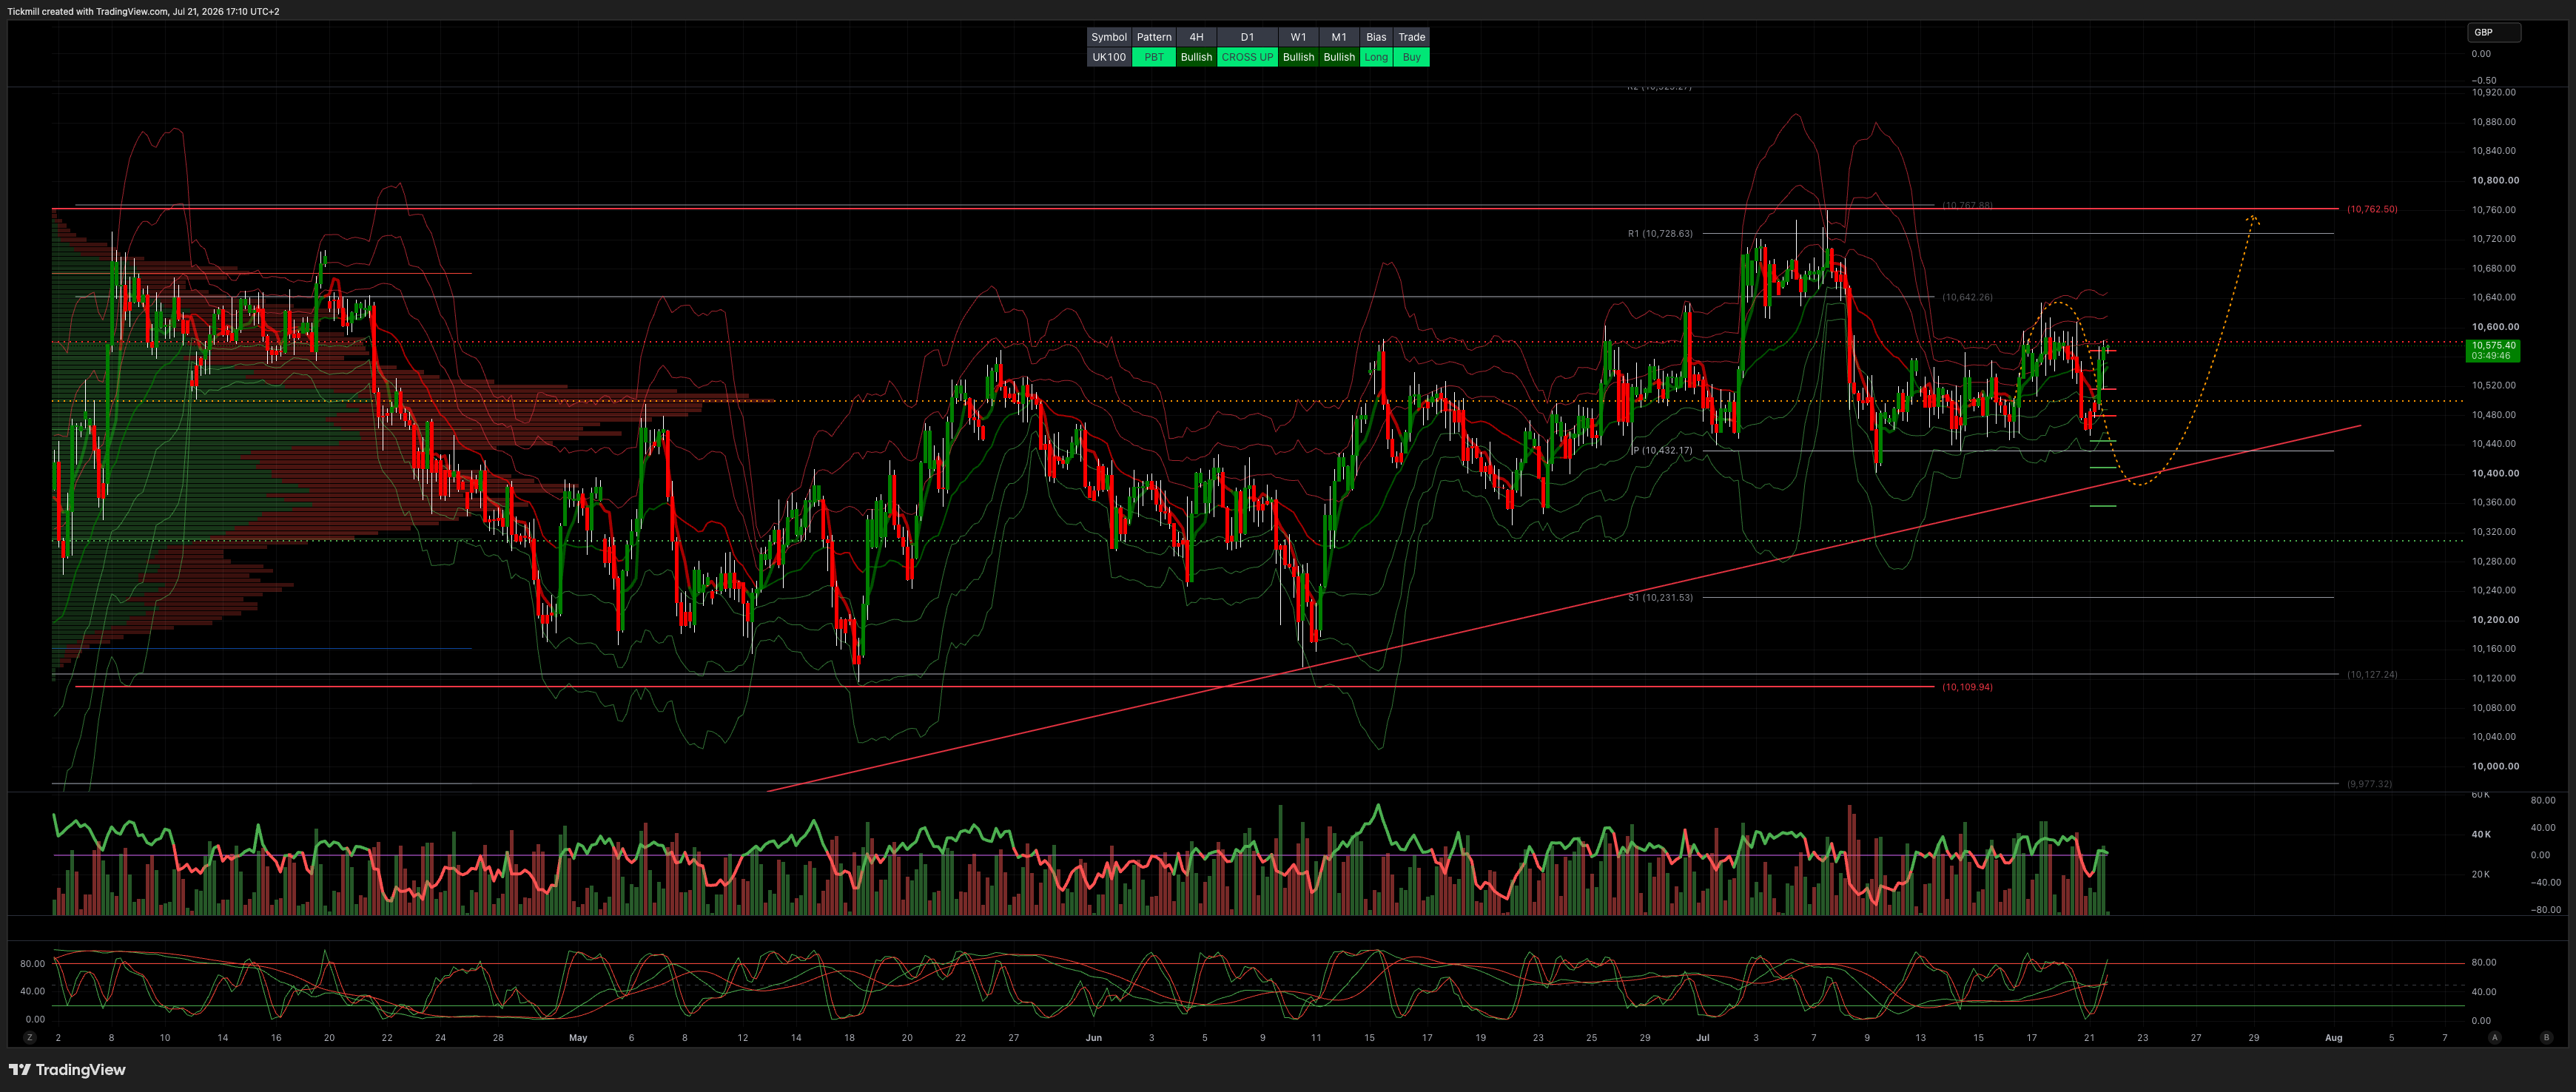Viewport: 2576px width, 1092px height.
Task: Click the Aug marker on time axis
Action: [x=2333, y=1037]
